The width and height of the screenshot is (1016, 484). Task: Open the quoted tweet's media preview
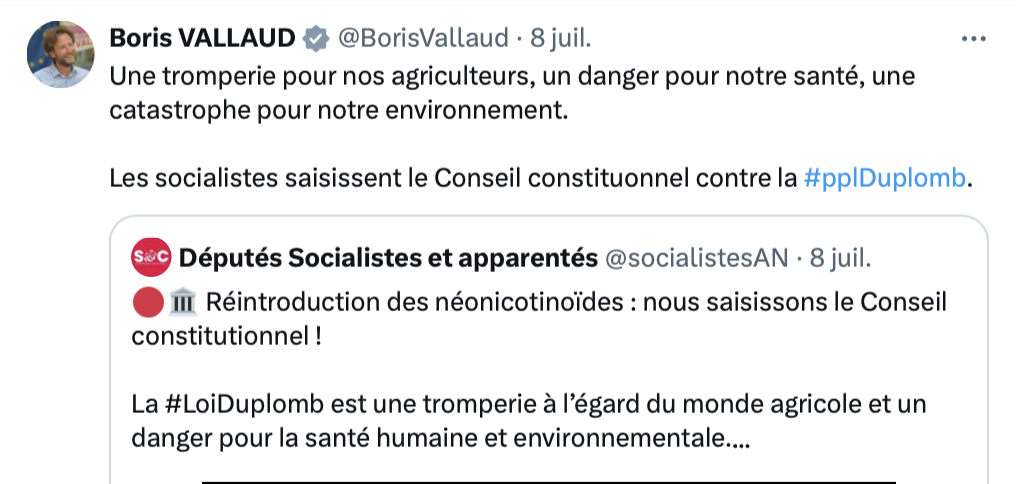tap(548, 476)
